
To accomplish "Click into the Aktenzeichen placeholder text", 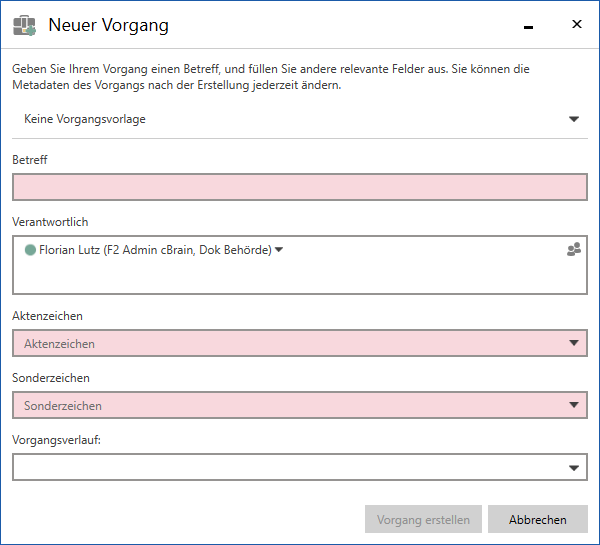I will (x=59, y=344).
